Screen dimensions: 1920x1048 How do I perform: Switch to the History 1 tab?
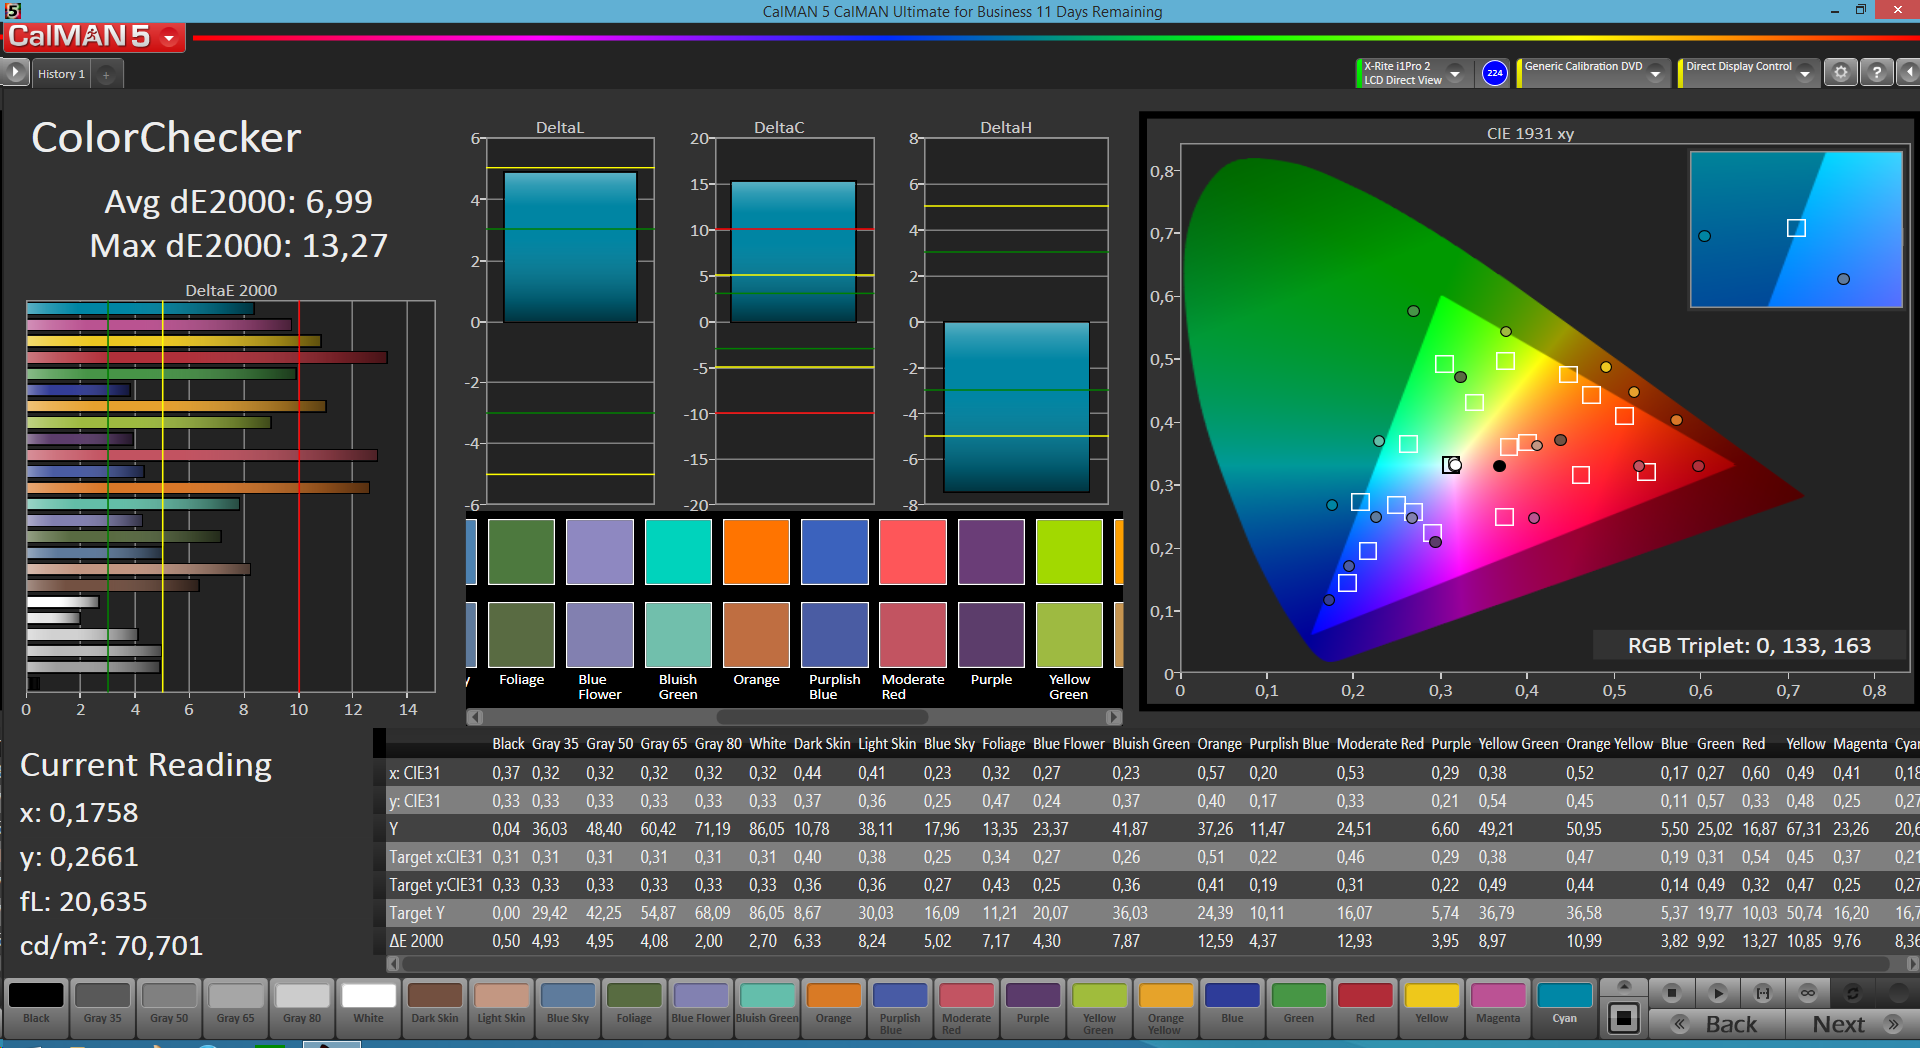(x=61, y=74)
